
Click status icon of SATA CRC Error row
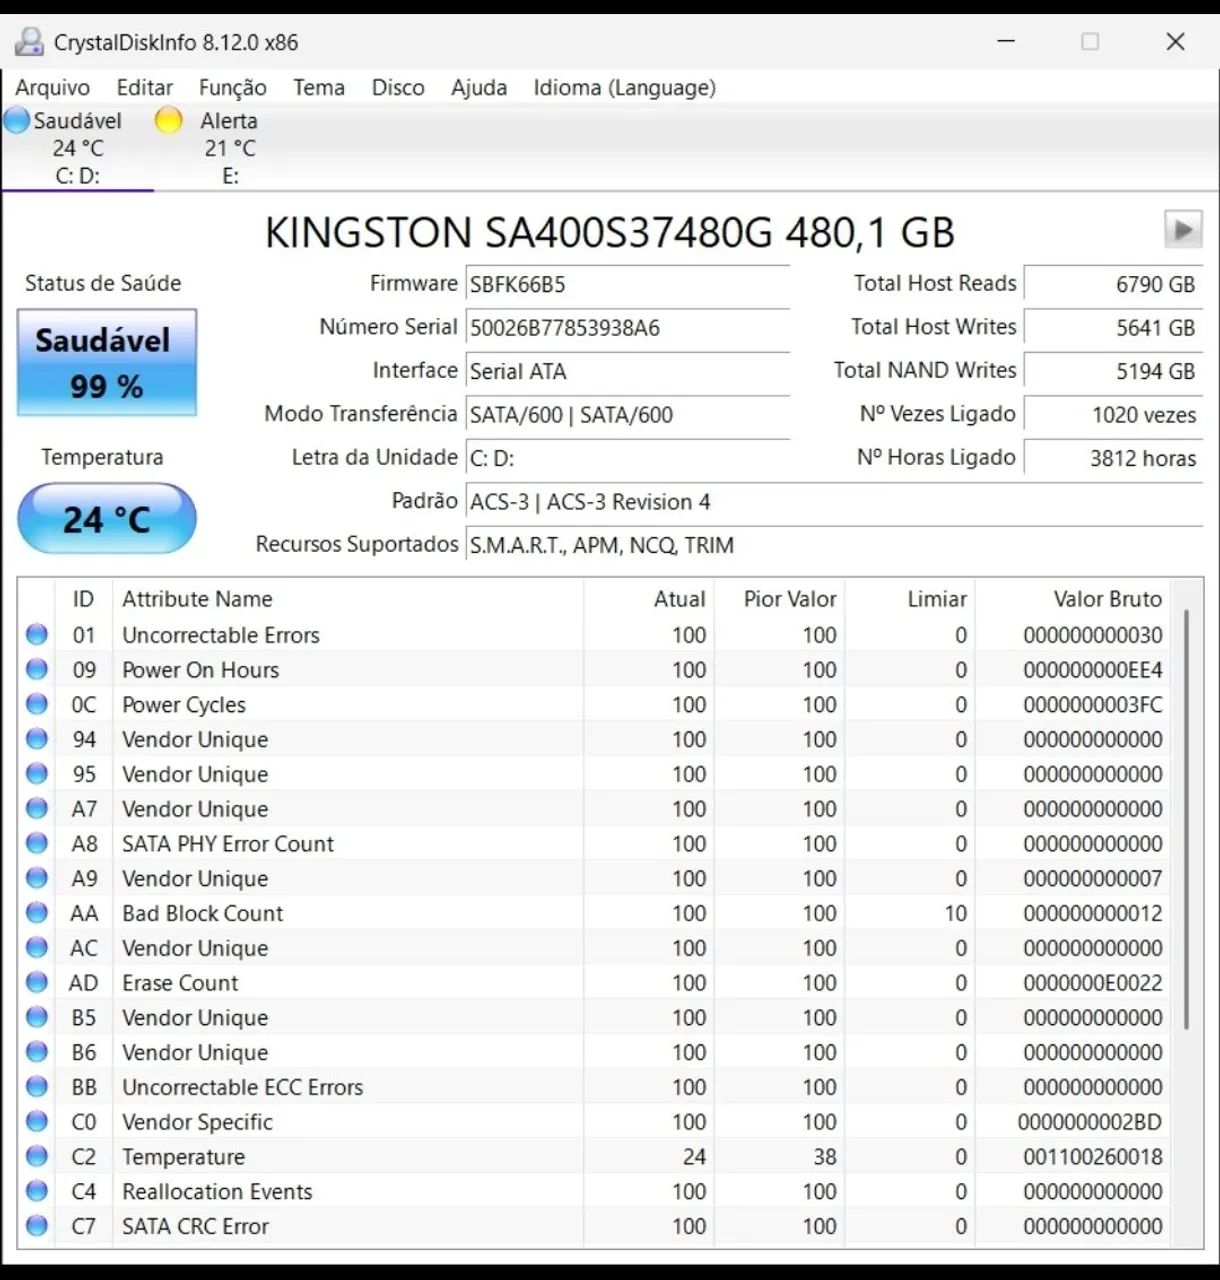[x=37, y=1225]
